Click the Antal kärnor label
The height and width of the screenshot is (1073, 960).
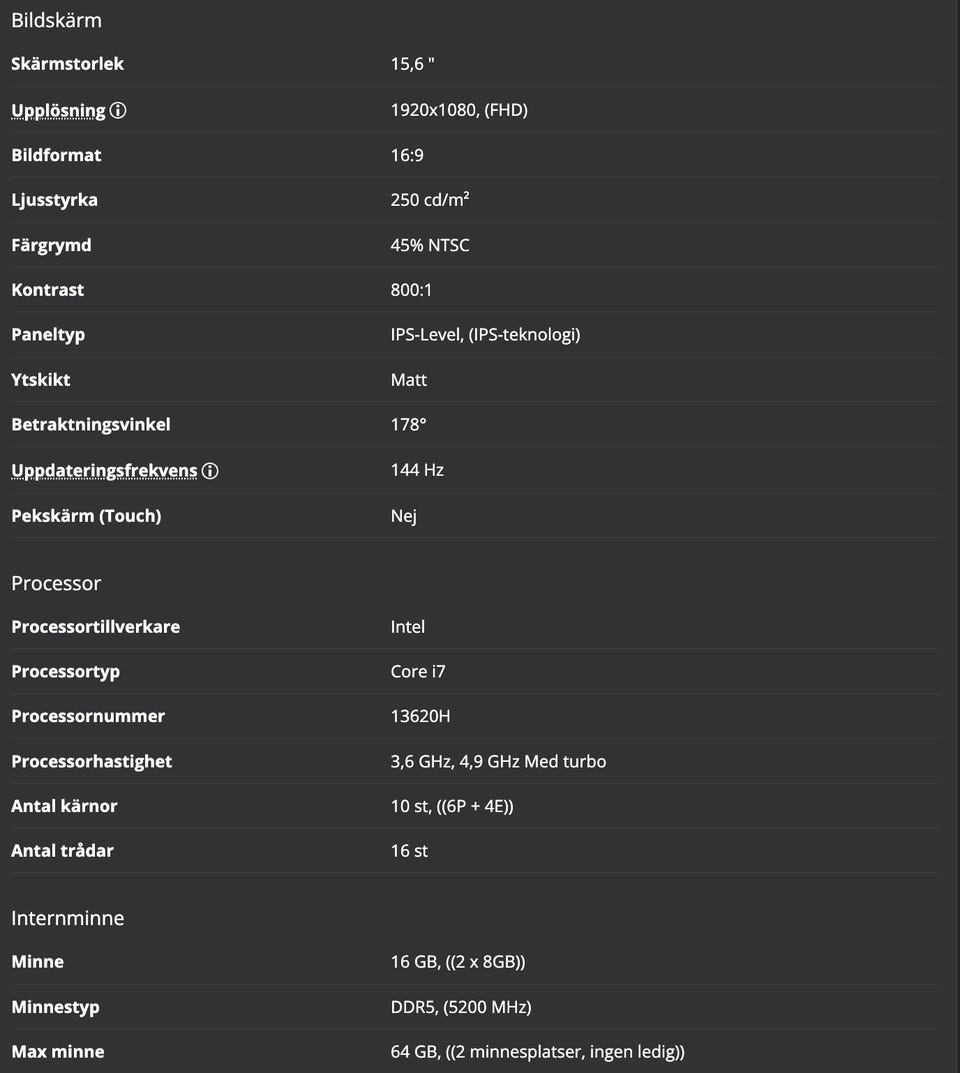[x=64, y=806]
